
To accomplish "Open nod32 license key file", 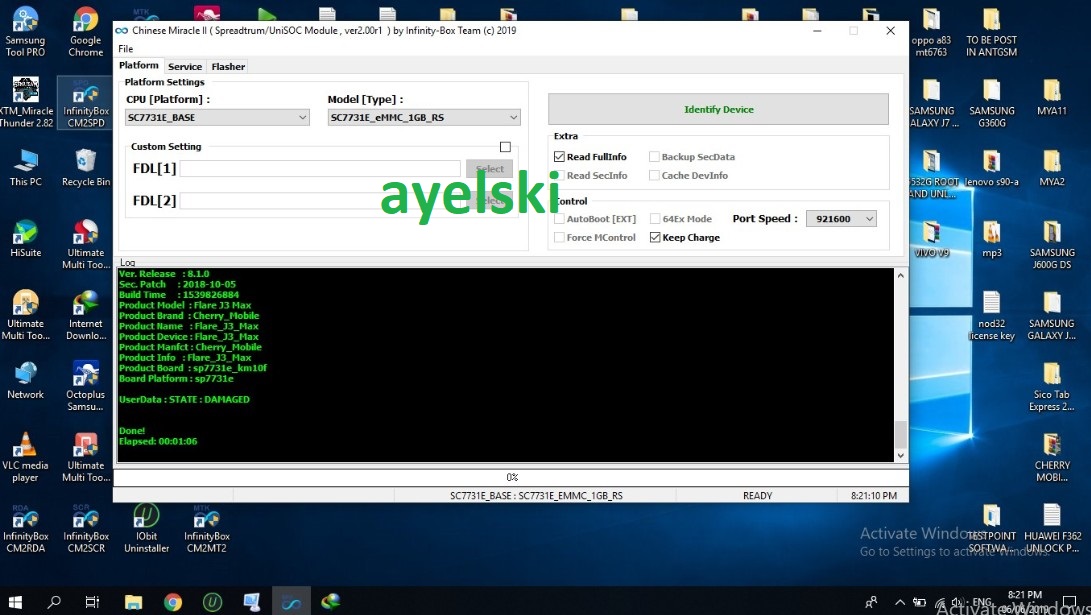I will click(992, 315).
